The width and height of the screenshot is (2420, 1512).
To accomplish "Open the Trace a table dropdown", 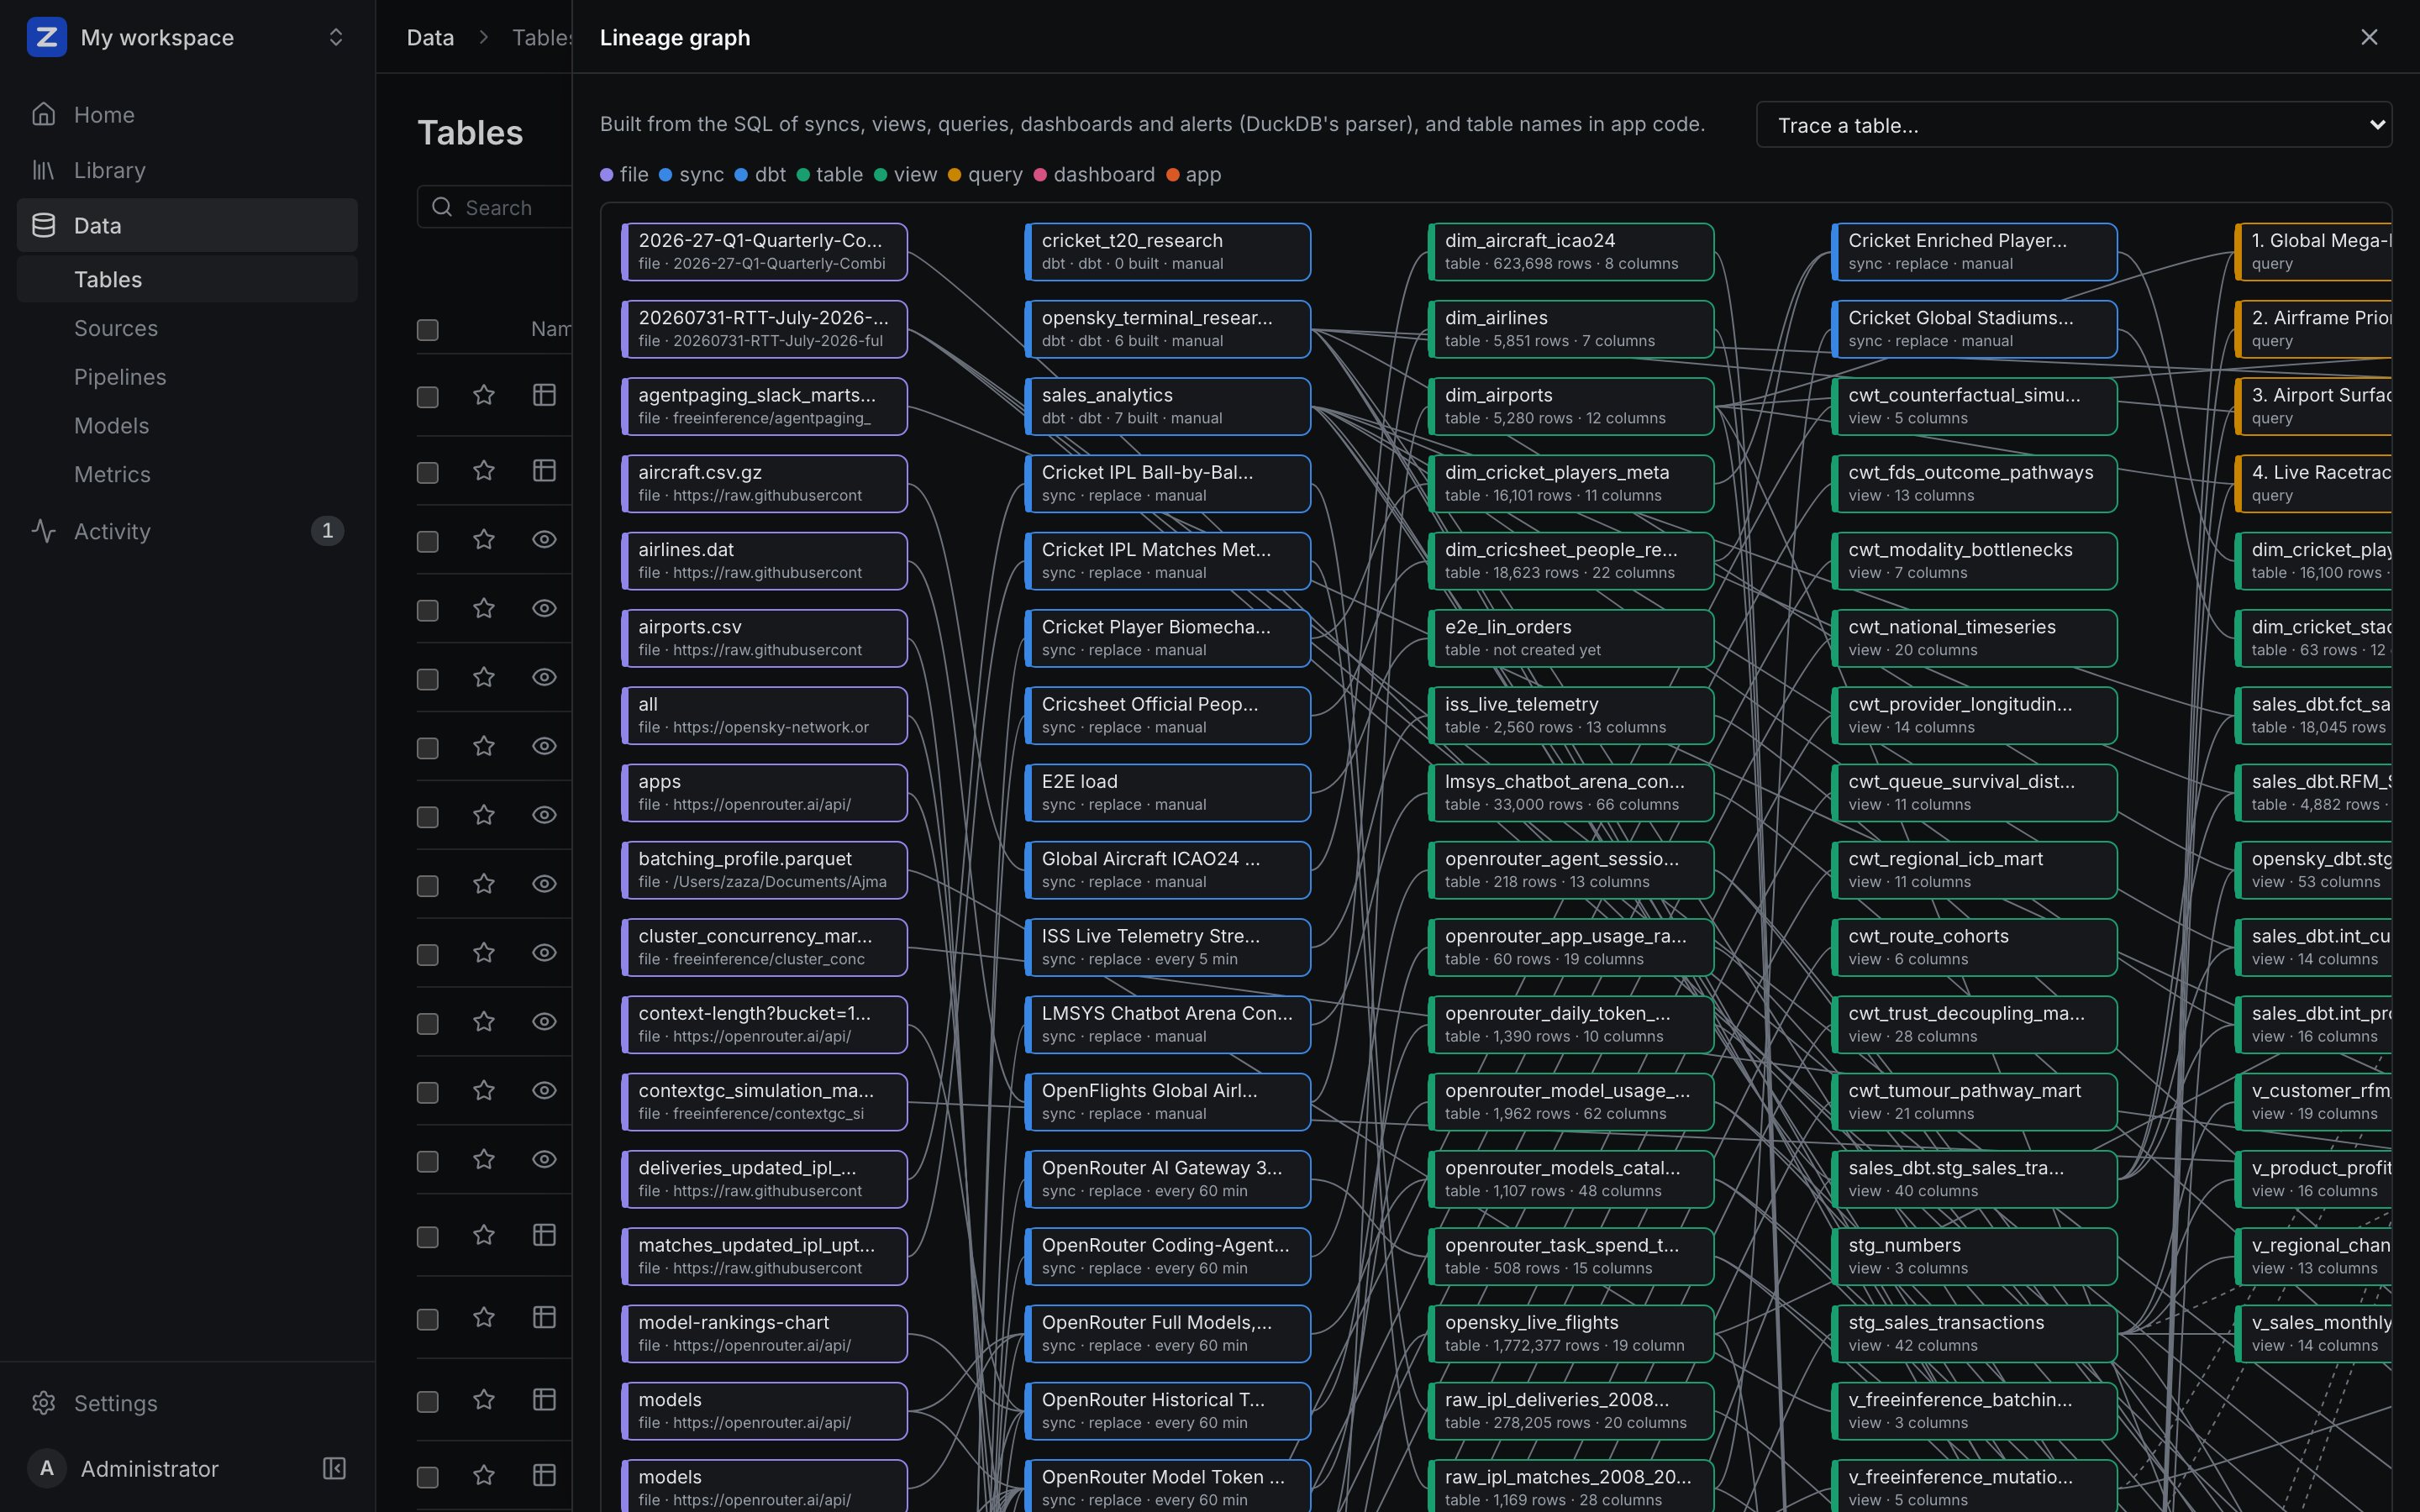I will click(x=2074, y=125).
